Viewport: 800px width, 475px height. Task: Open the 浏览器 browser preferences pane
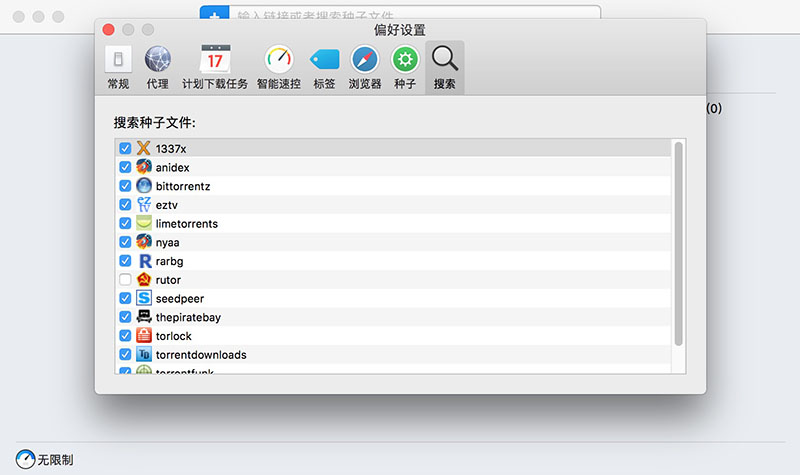coord(365,68)
